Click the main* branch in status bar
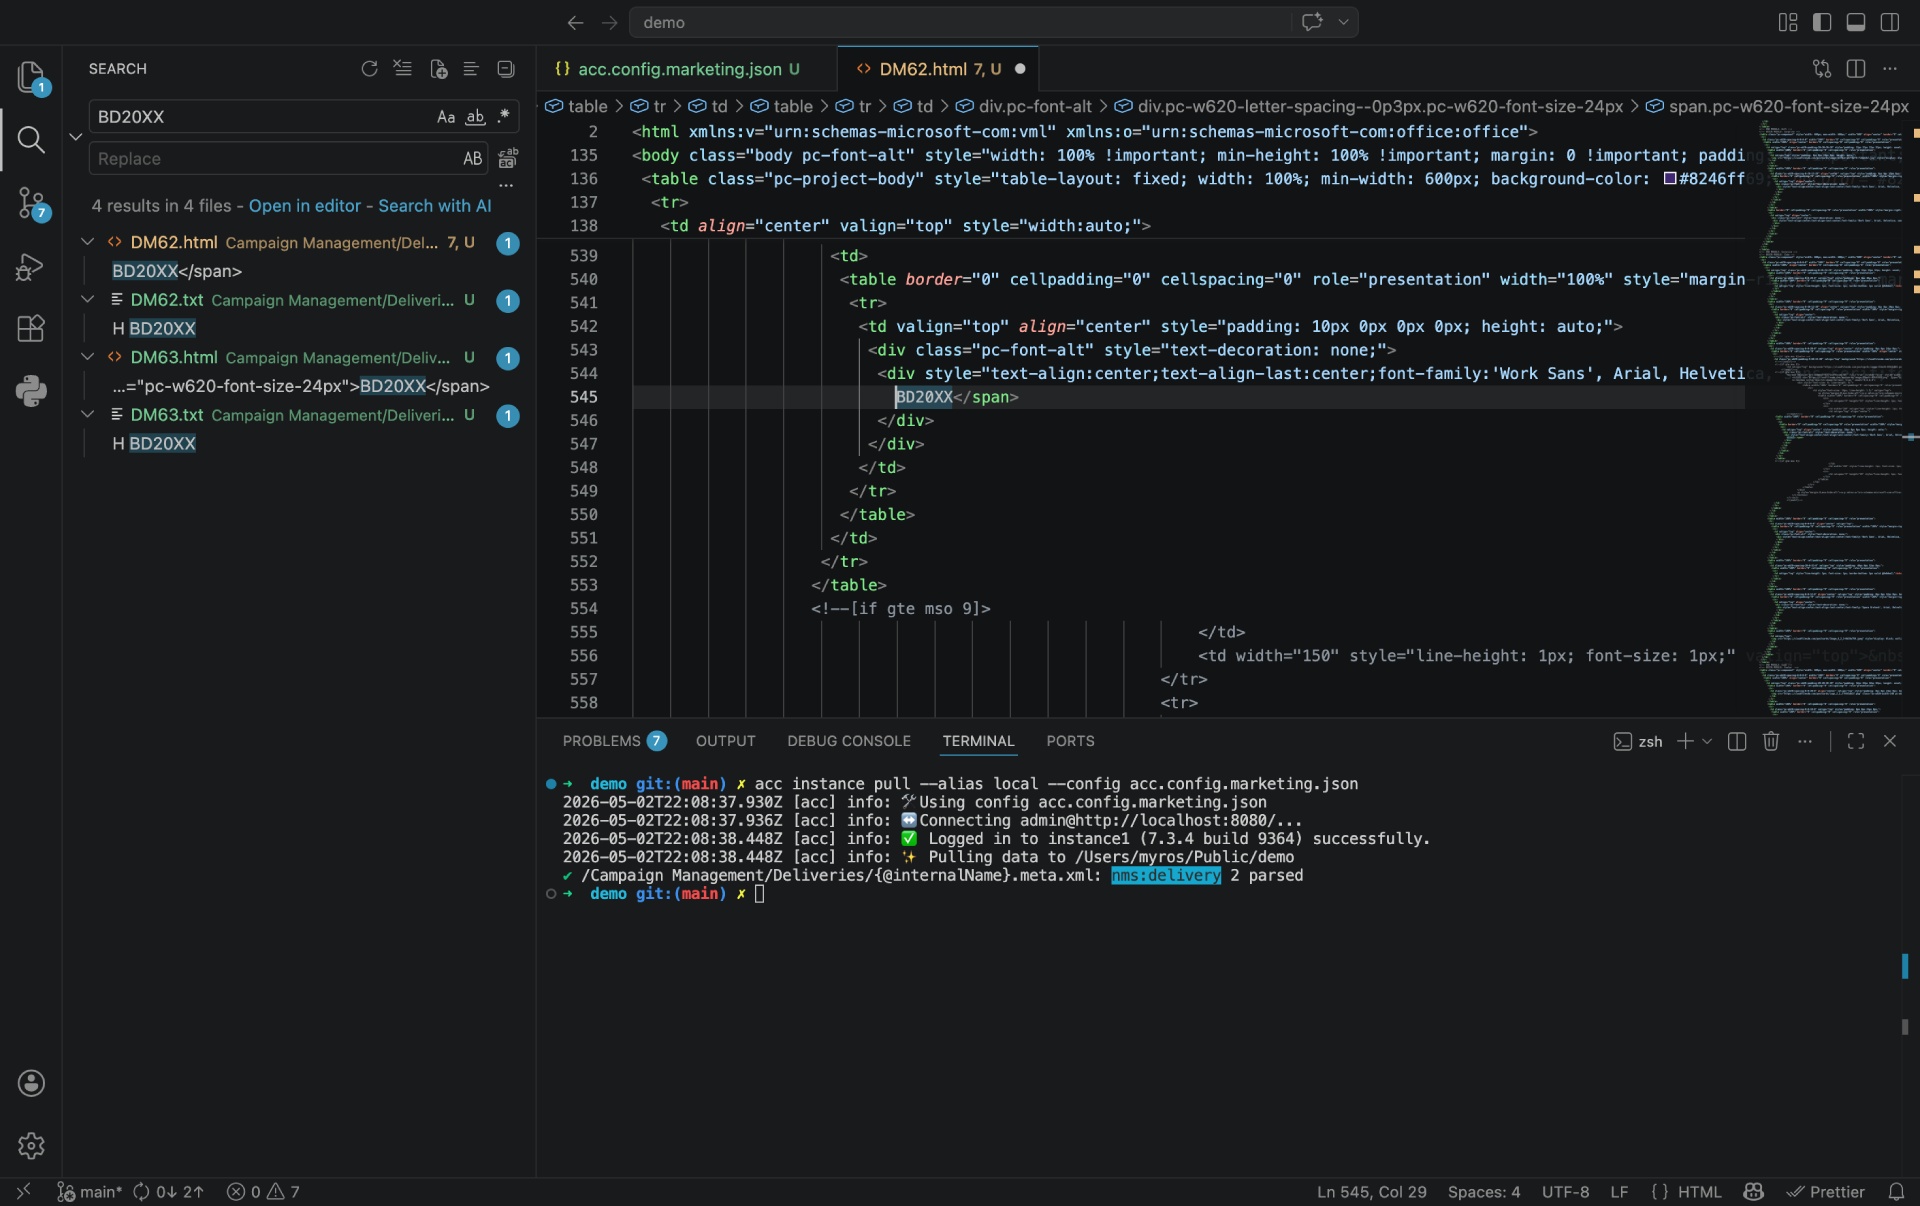Viewport: 1920px width, 1206px height. pyautogui.click(x=90, y=1192)
